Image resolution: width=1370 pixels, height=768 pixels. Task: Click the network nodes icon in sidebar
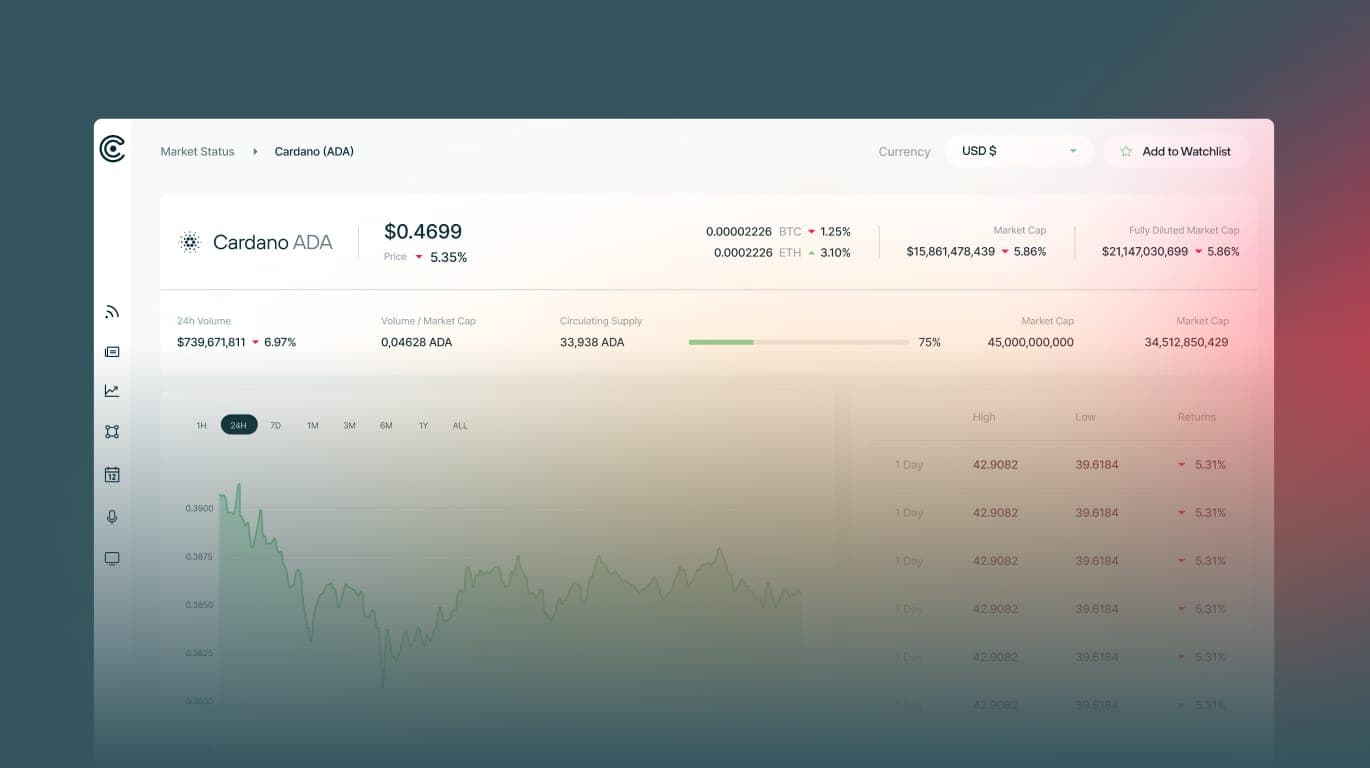tap(112, 432)
